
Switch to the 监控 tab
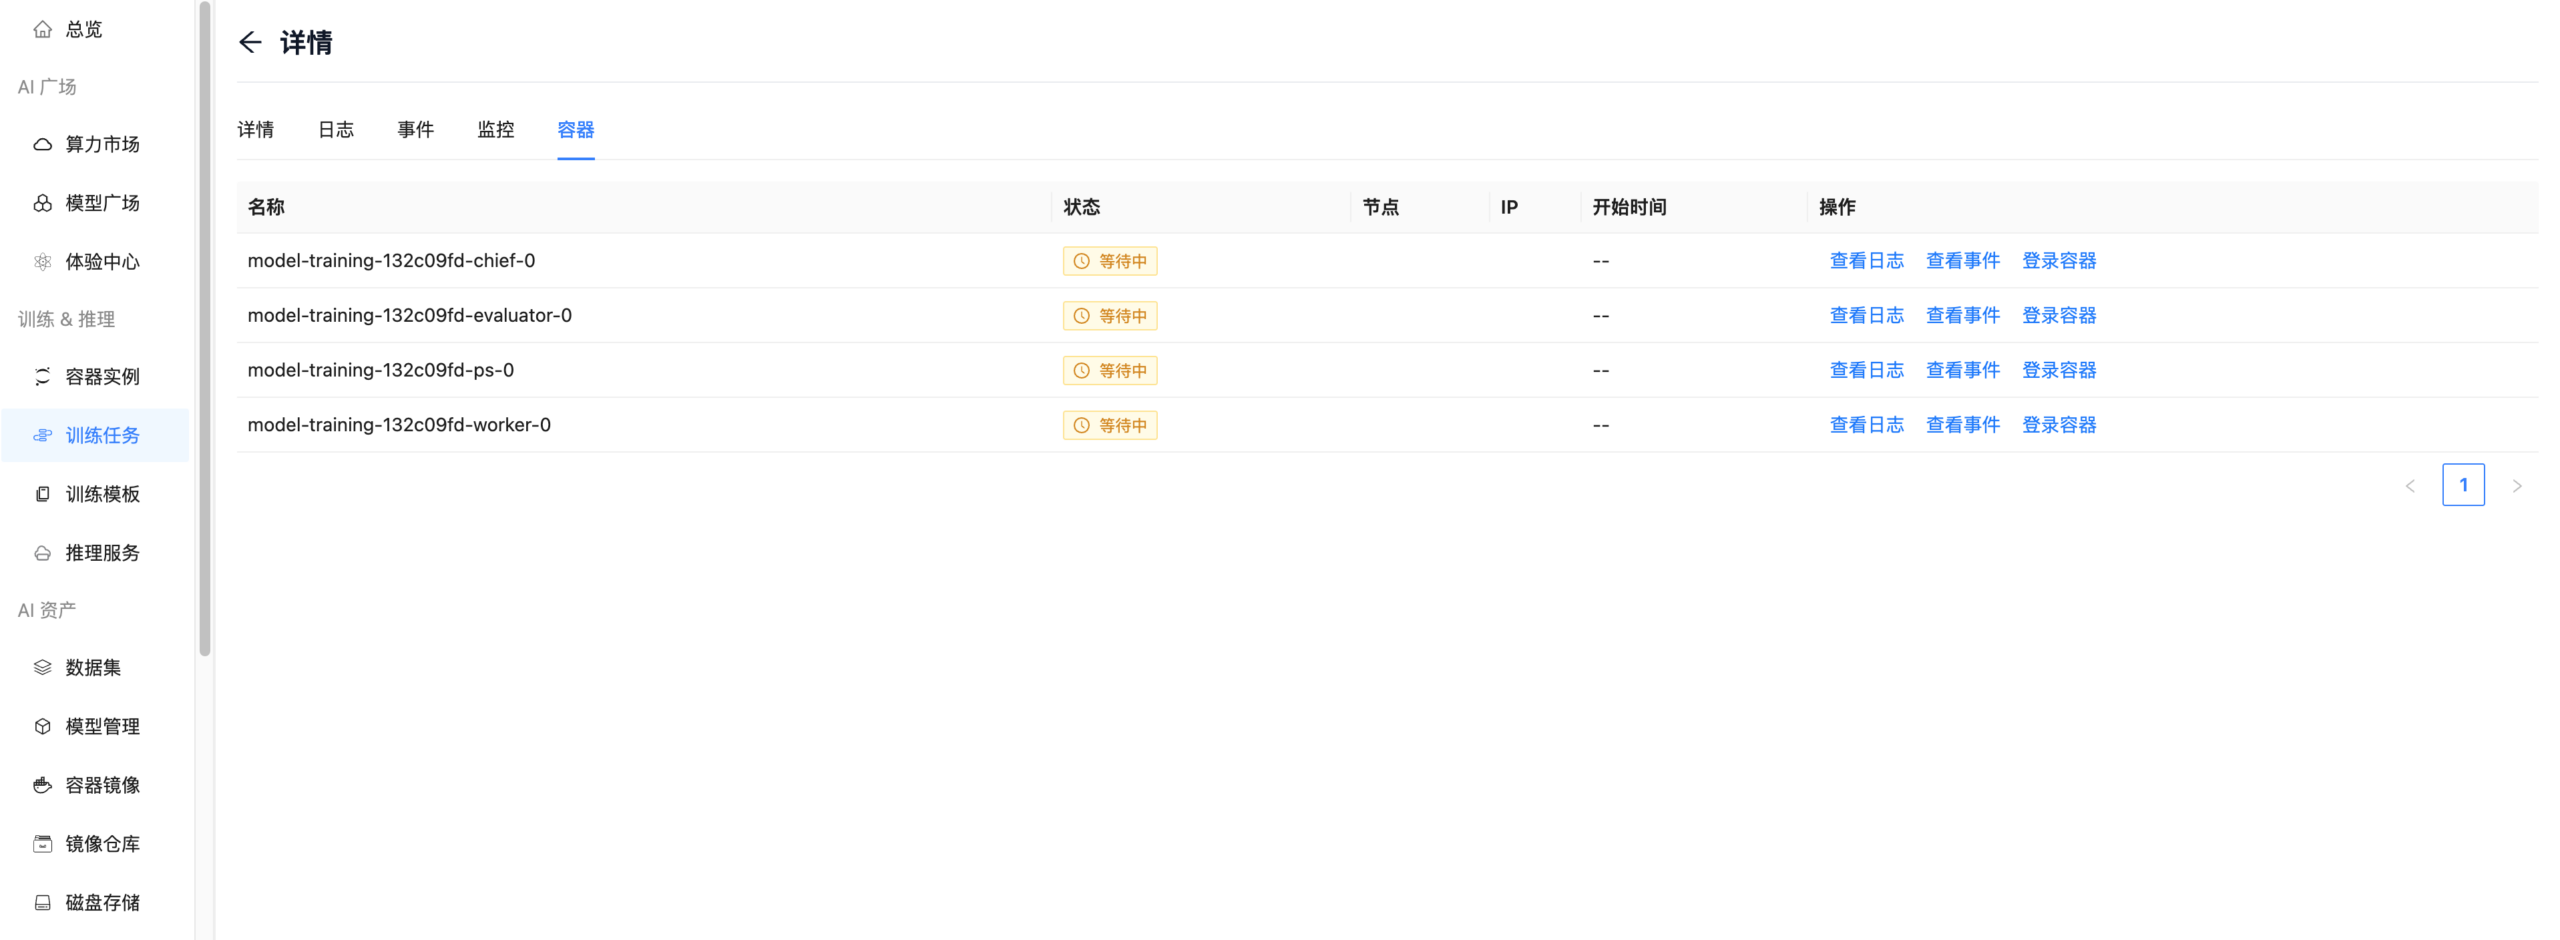tap(495, 130)
